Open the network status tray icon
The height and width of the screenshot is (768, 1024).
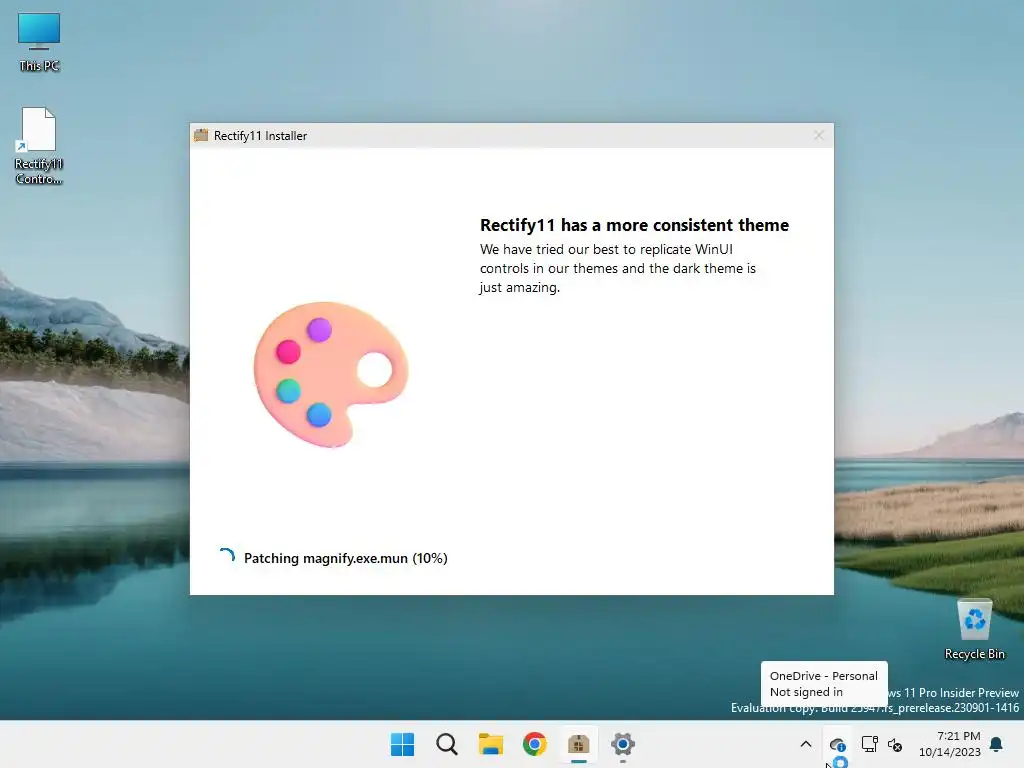(x=869, y=744)
